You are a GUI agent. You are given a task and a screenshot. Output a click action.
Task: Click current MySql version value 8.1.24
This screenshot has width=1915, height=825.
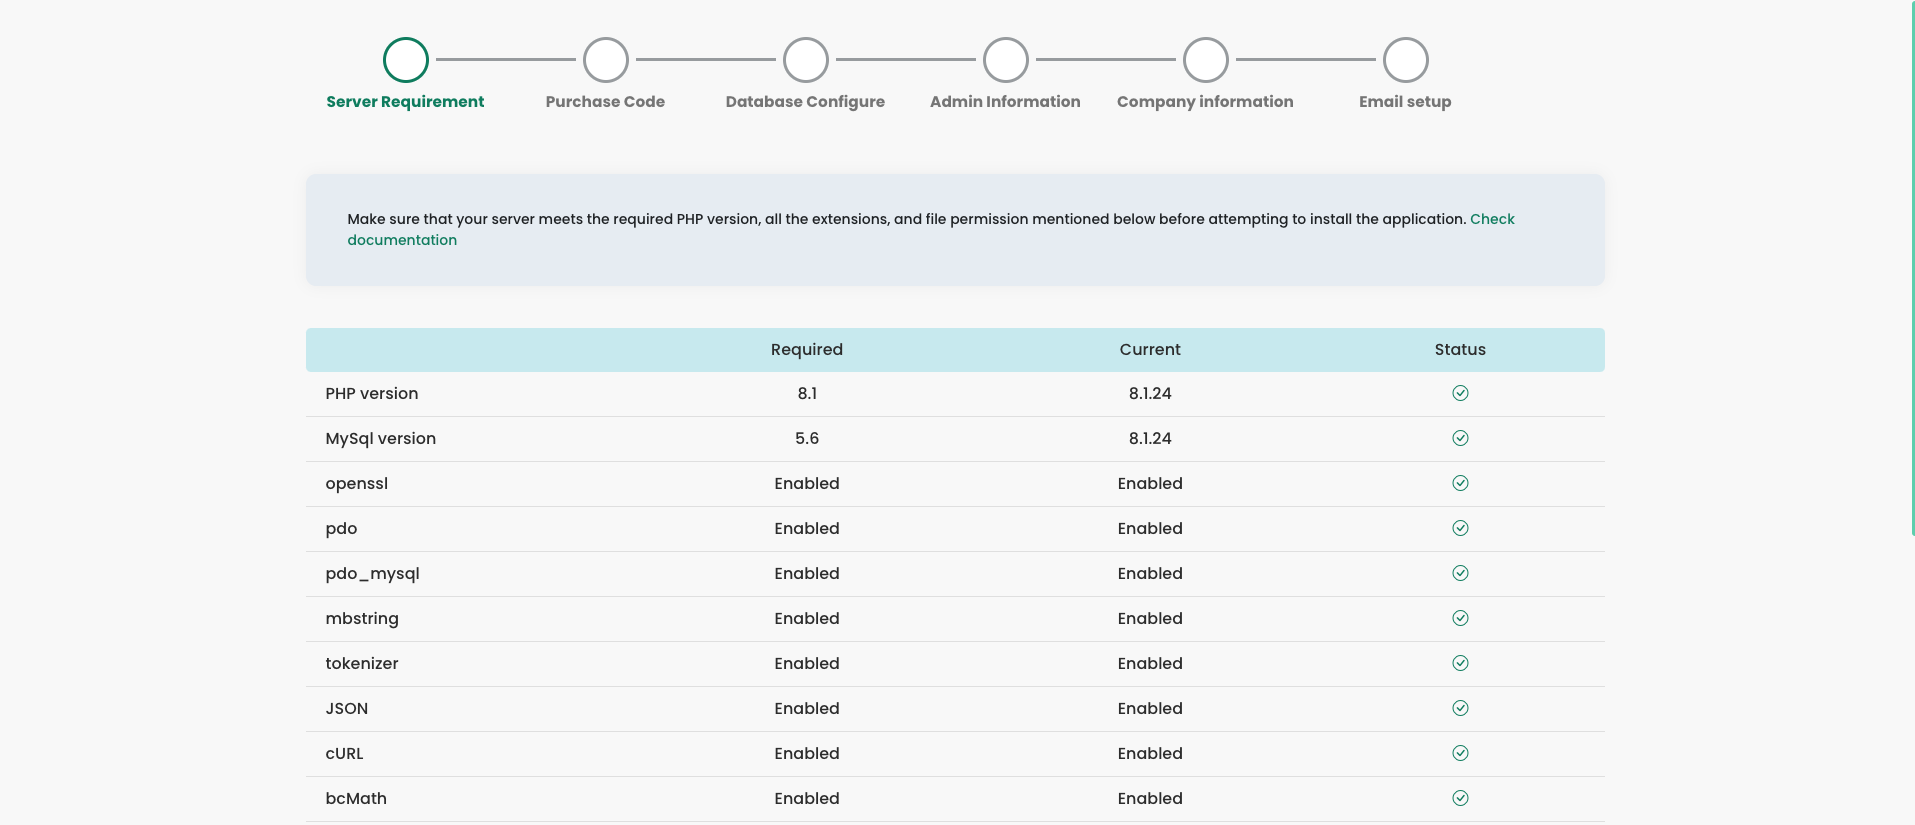point(1150,439)
